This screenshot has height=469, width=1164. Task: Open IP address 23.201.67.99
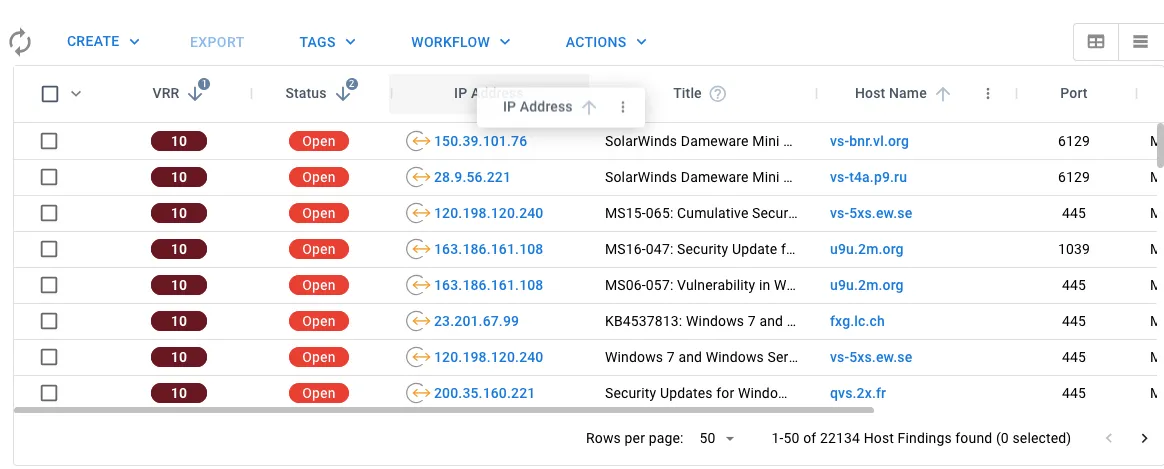pyautogui.click(x=476, y=321)
